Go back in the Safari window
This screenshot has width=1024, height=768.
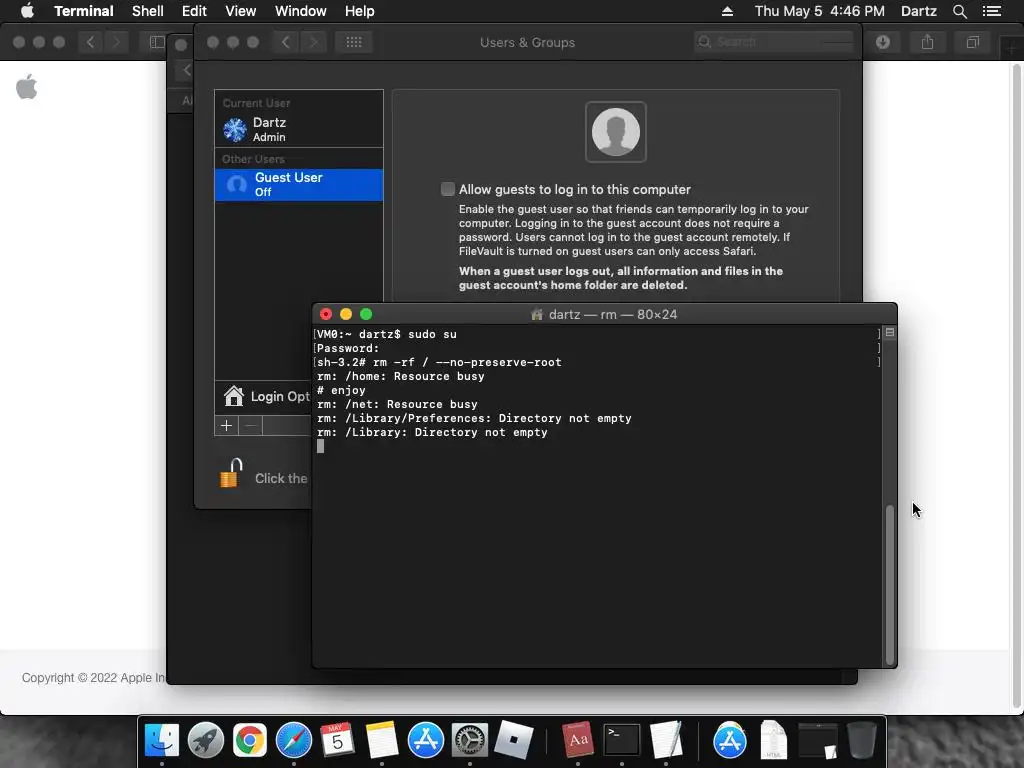[x=90, y=42]
